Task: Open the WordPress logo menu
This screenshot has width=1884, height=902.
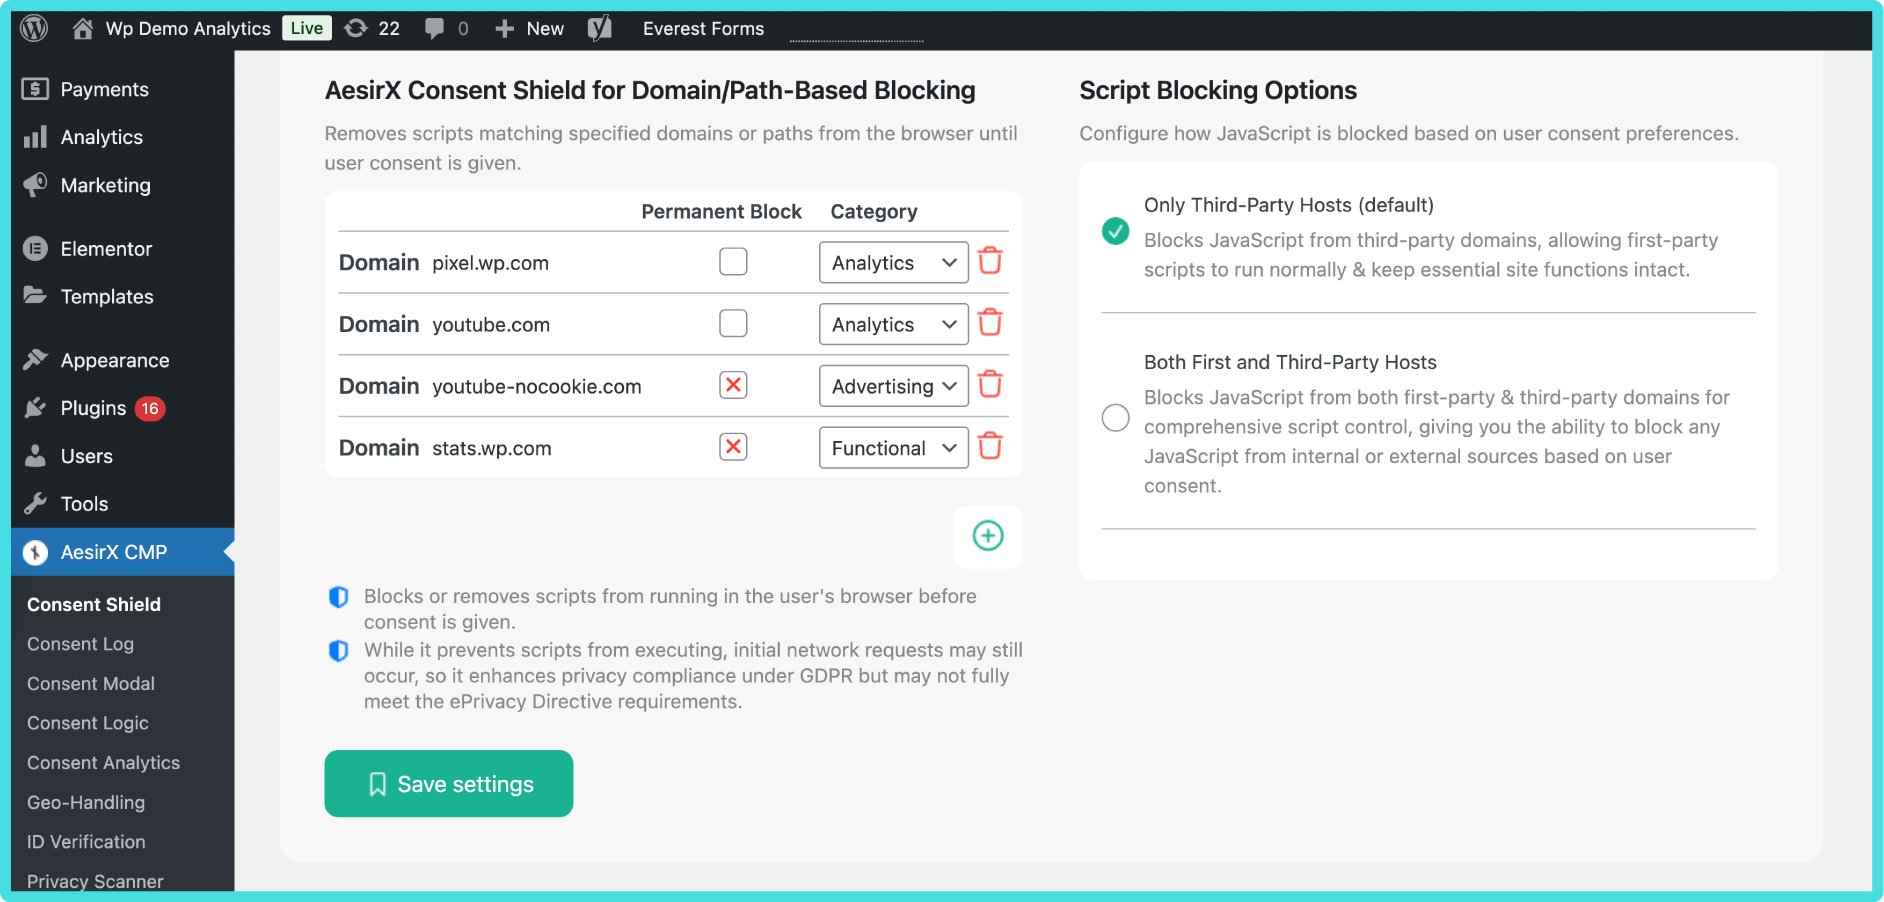Action: point(33,28)
